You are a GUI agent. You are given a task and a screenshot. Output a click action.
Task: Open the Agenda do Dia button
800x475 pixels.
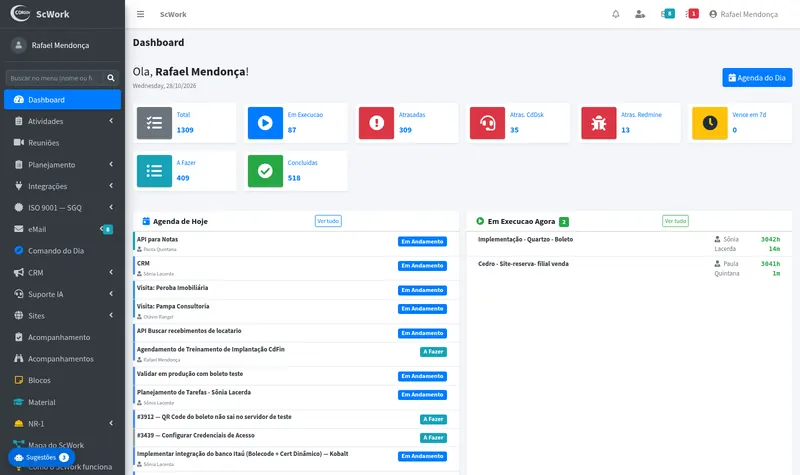pyautogui.click(x=757, y=78)
